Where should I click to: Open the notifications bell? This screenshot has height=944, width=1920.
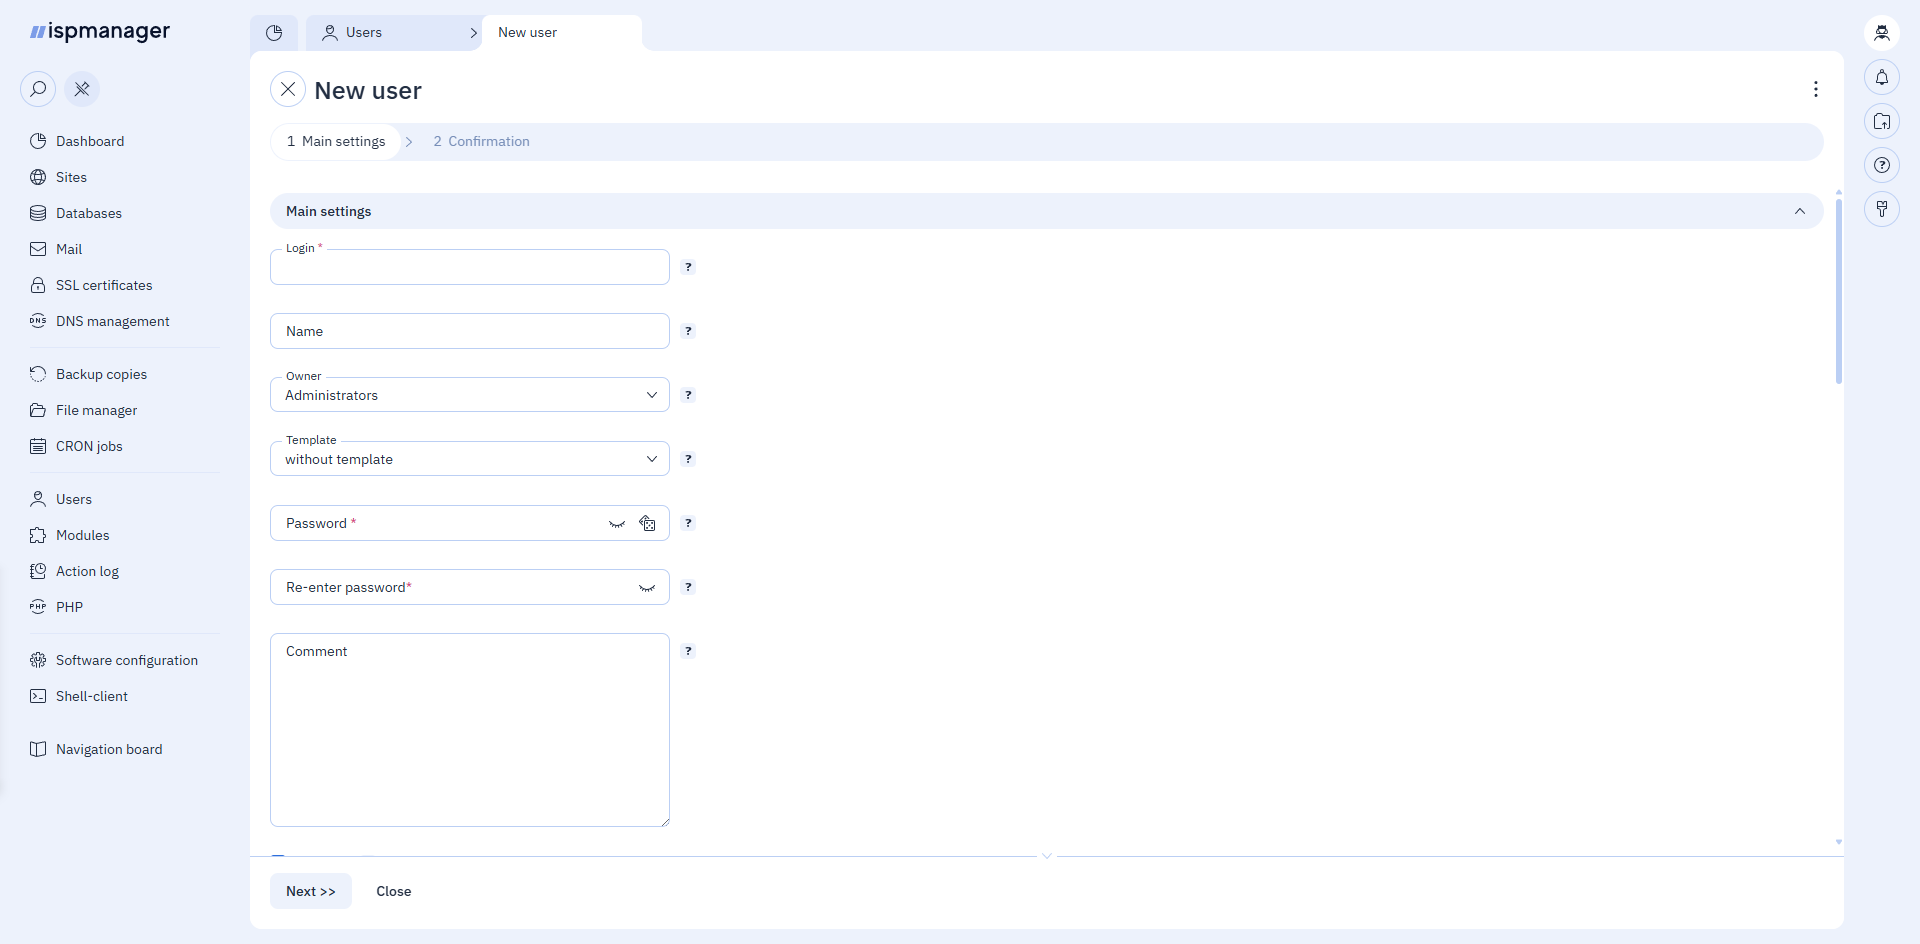(1882, 77)
